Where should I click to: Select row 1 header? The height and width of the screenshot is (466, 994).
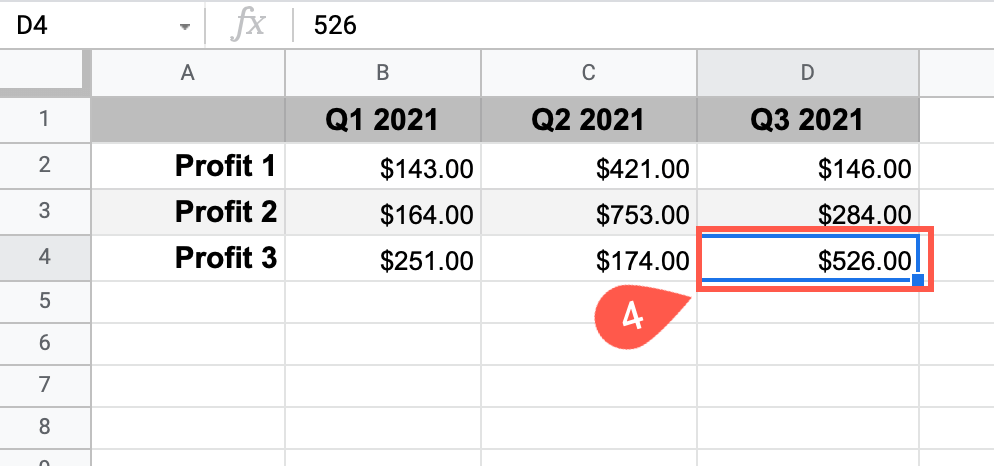pos(45,120)
